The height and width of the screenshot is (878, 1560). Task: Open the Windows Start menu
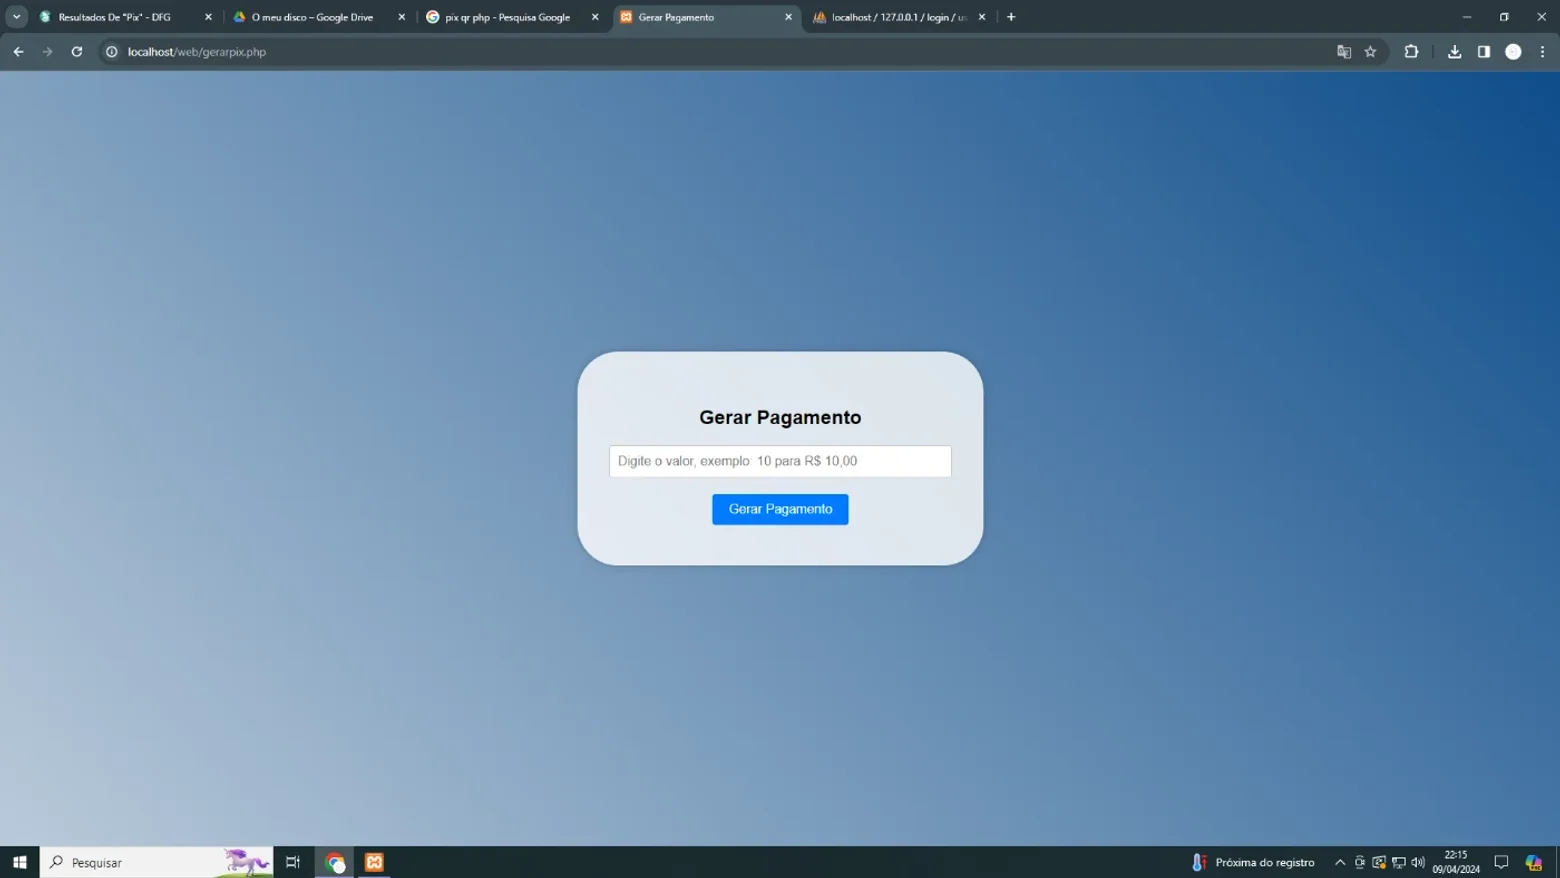20,862
